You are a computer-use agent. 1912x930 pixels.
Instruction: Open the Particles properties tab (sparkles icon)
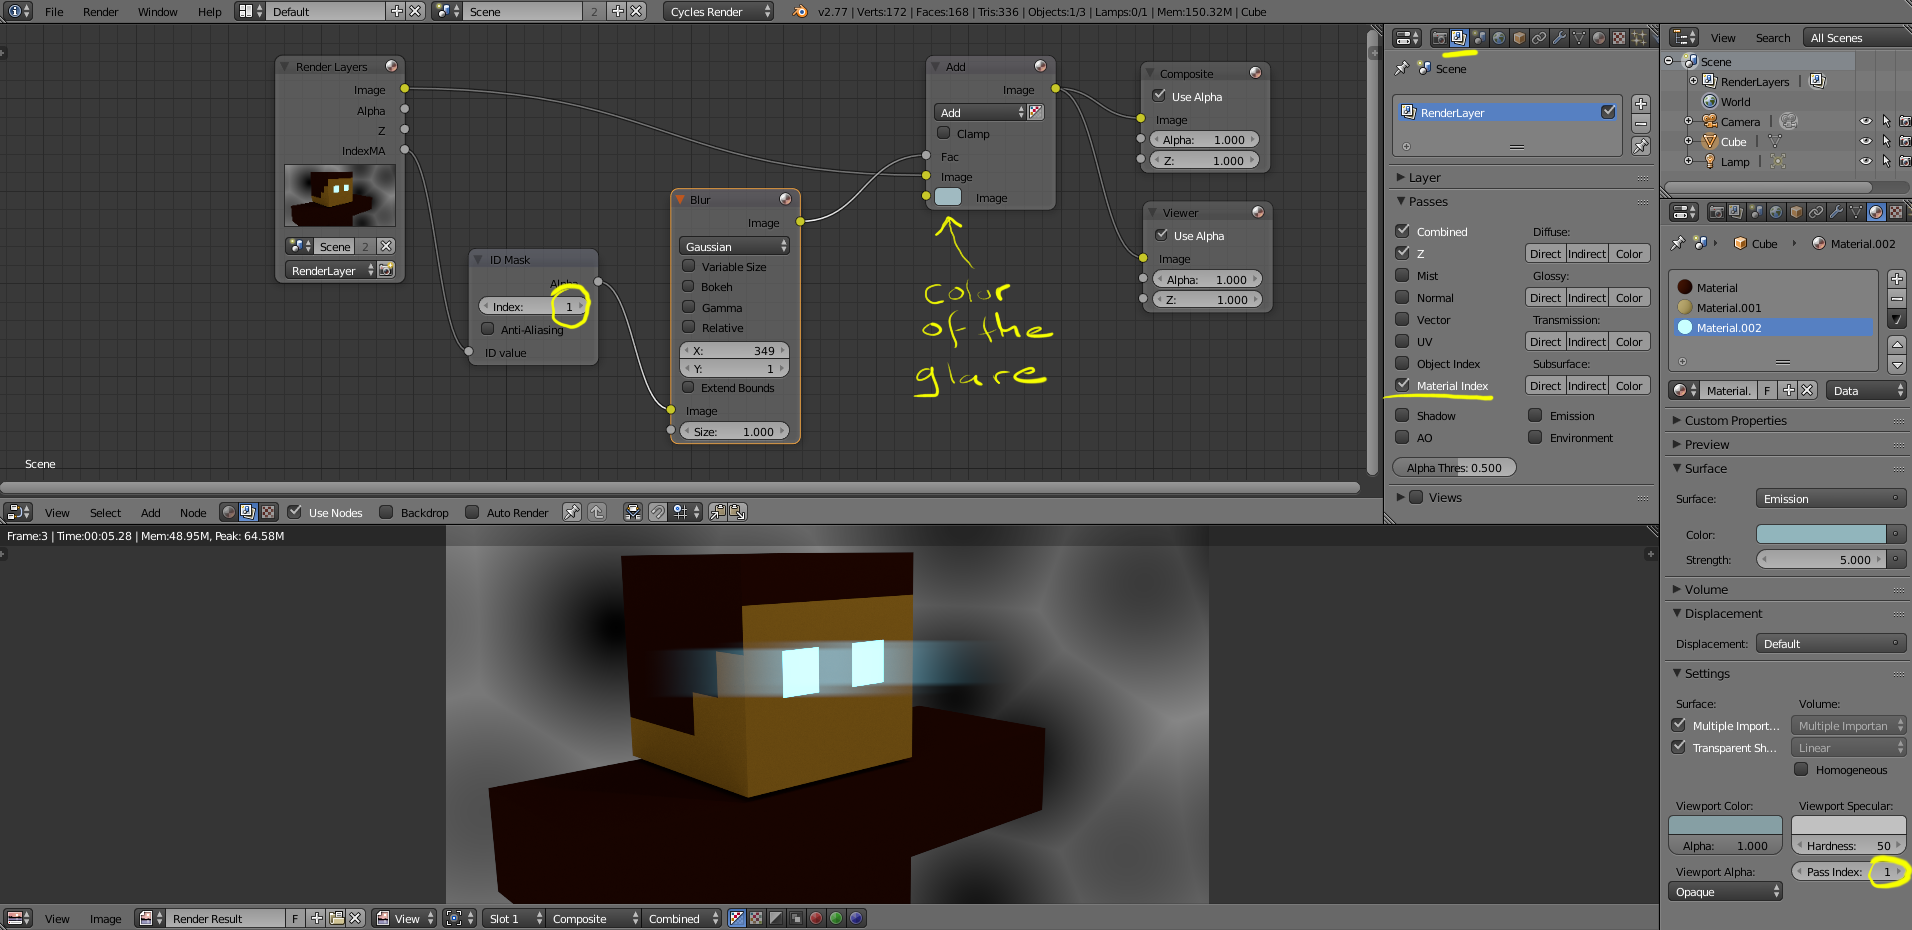[x=1639, y=38]
